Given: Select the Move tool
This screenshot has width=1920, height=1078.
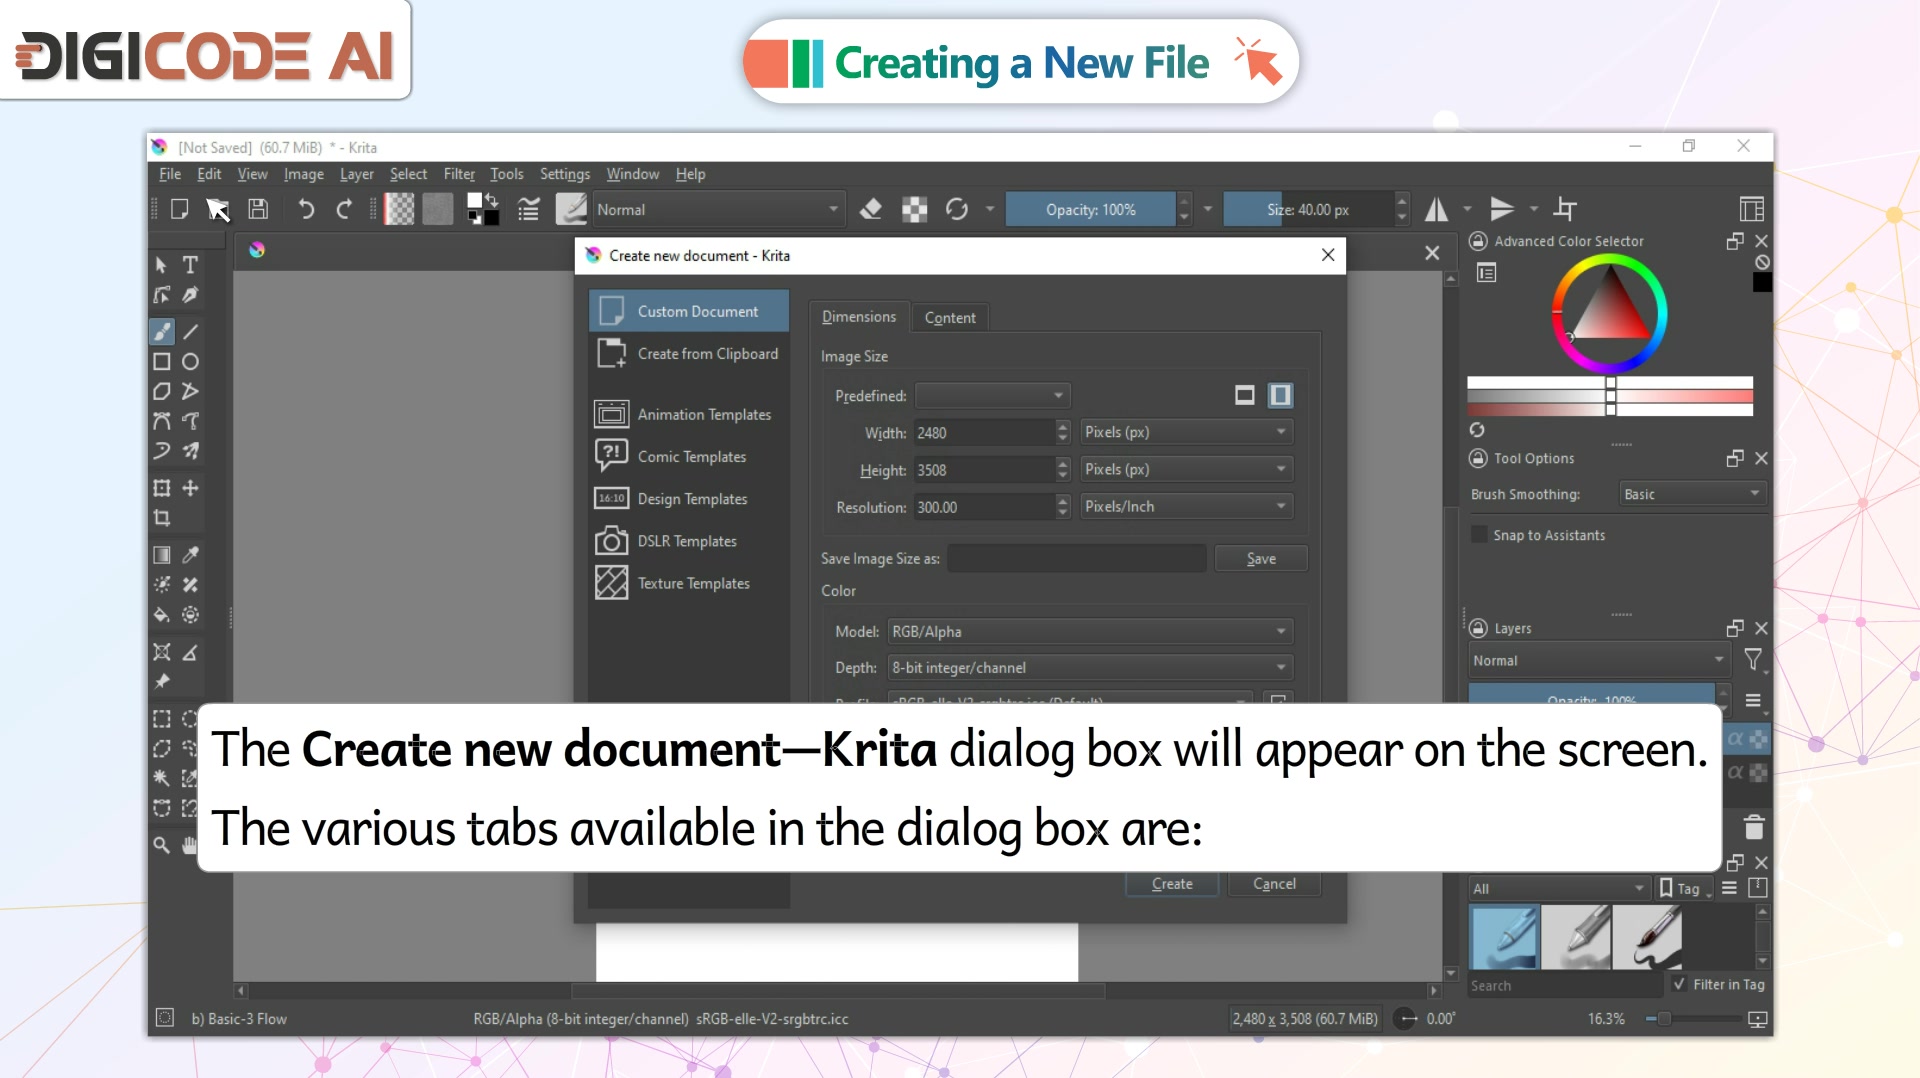Looking at the screenshot, I should click(x=190, y=488).
